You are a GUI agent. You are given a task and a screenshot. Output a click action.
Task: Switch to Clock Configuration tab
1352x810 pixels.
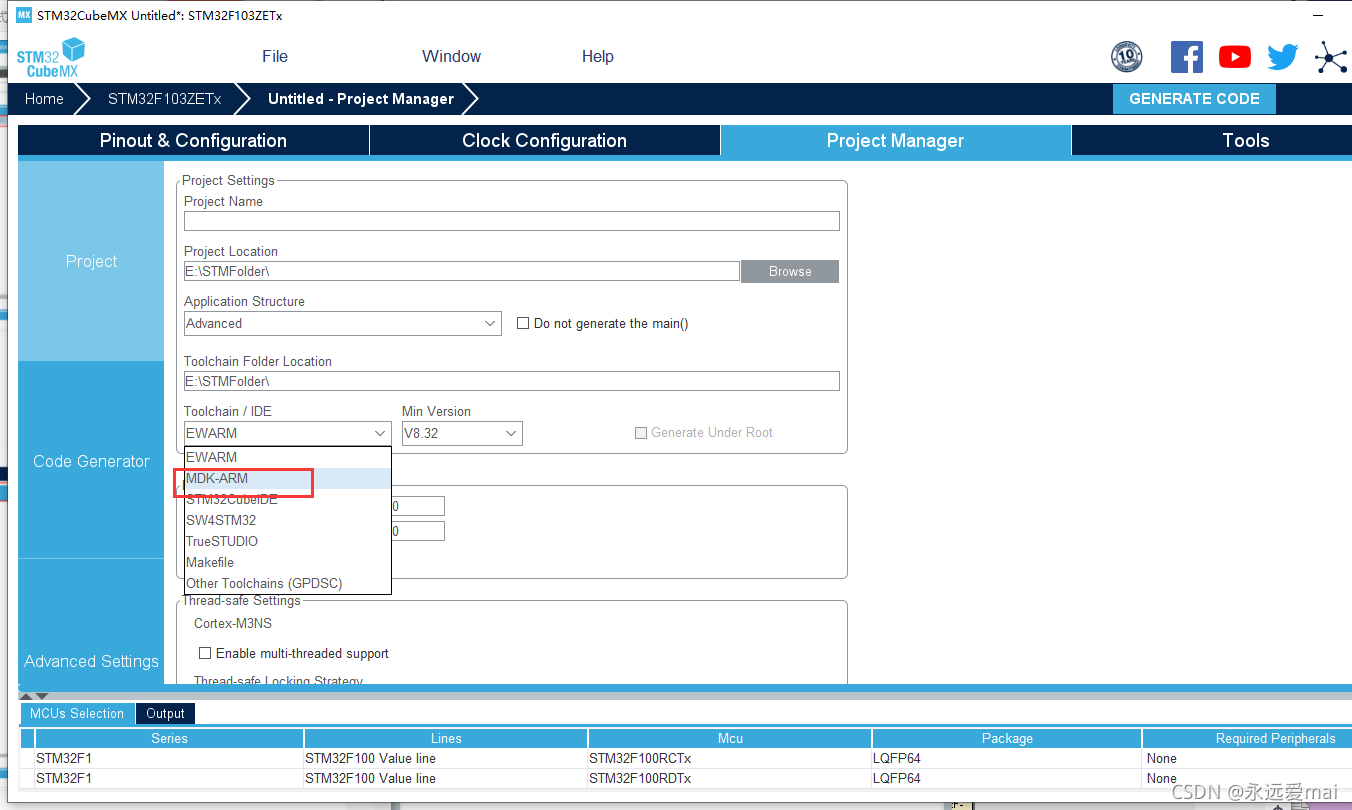click(545, 141)
